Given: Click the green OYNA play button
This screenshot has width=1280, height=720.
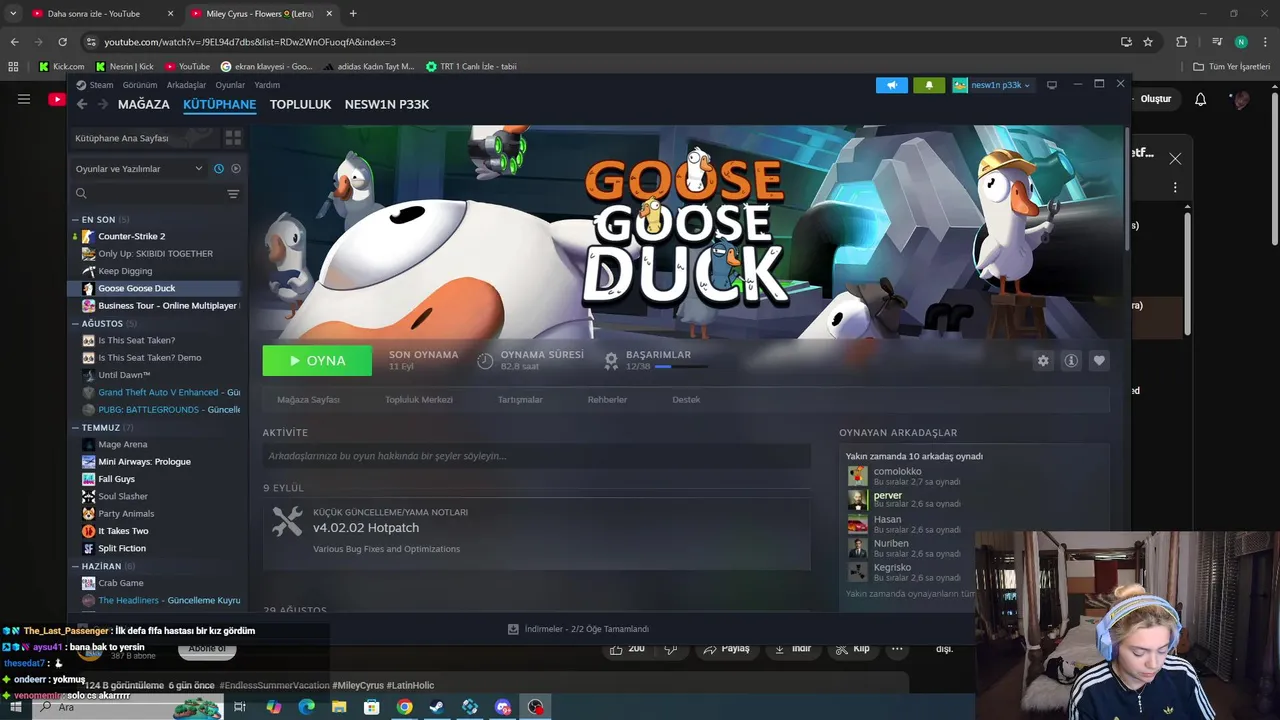Looking at the screenshot, I should point(317,361).
